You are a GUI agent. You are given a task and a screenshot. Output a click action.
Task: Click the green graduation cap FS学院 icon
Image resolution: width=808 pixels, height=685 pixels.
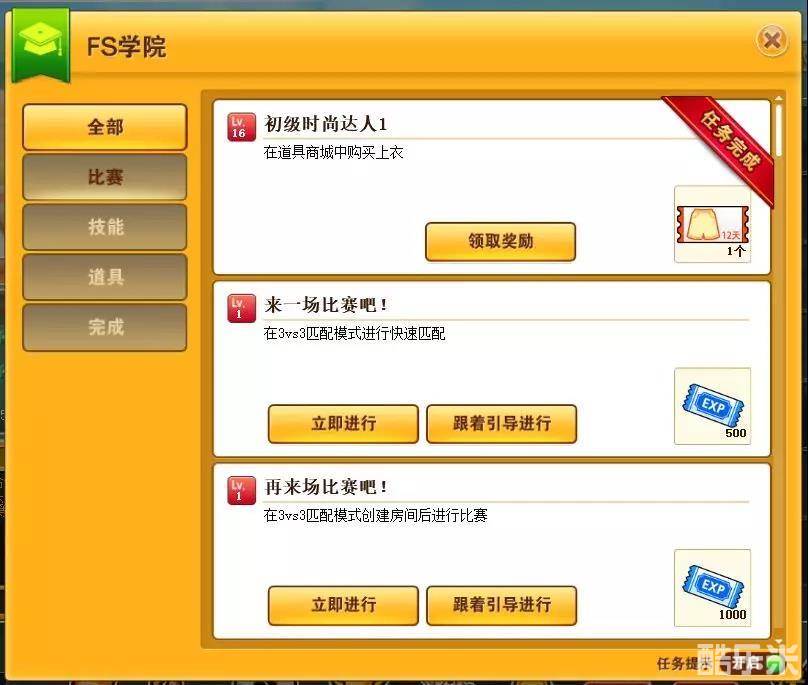41,44
